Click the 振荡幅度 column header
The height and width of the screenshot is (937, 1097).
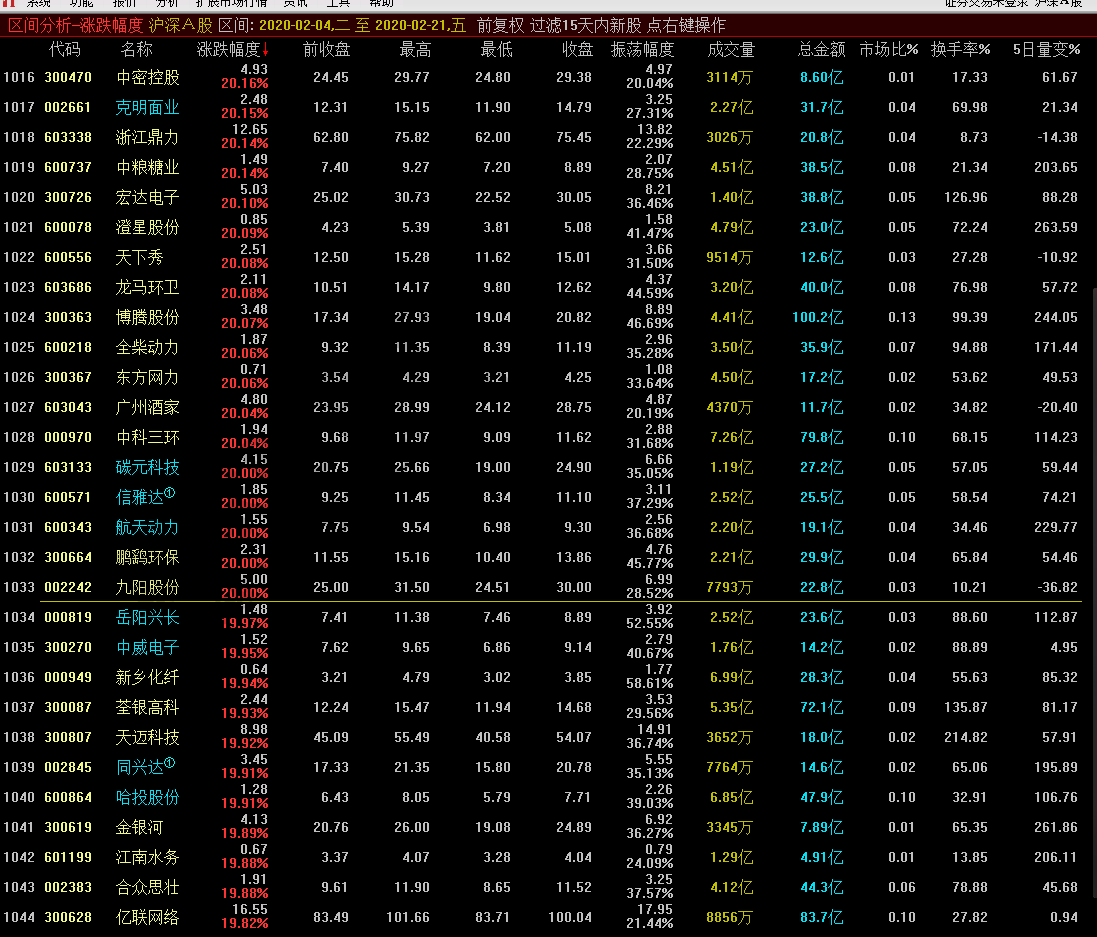pos(642,49)
